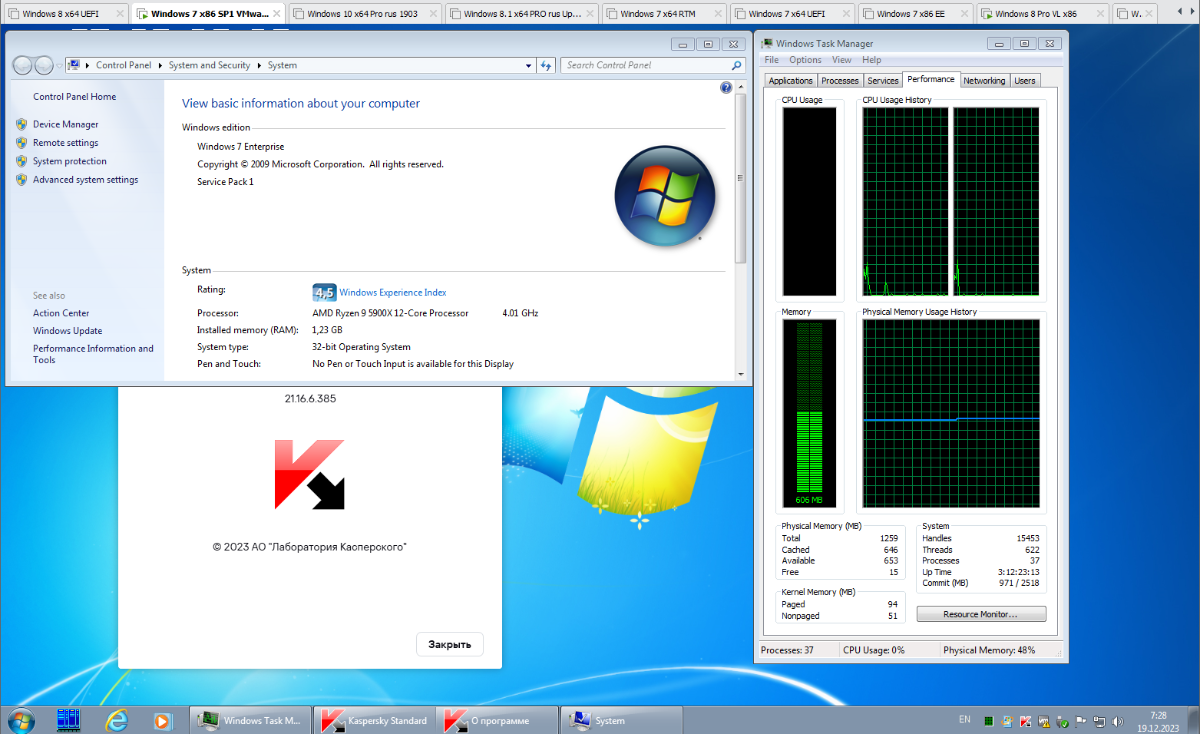Viewport: 1200px width, 734px height.
Task: Open the Action Center link
Action: pyautogui.click(x=61, y=313)
